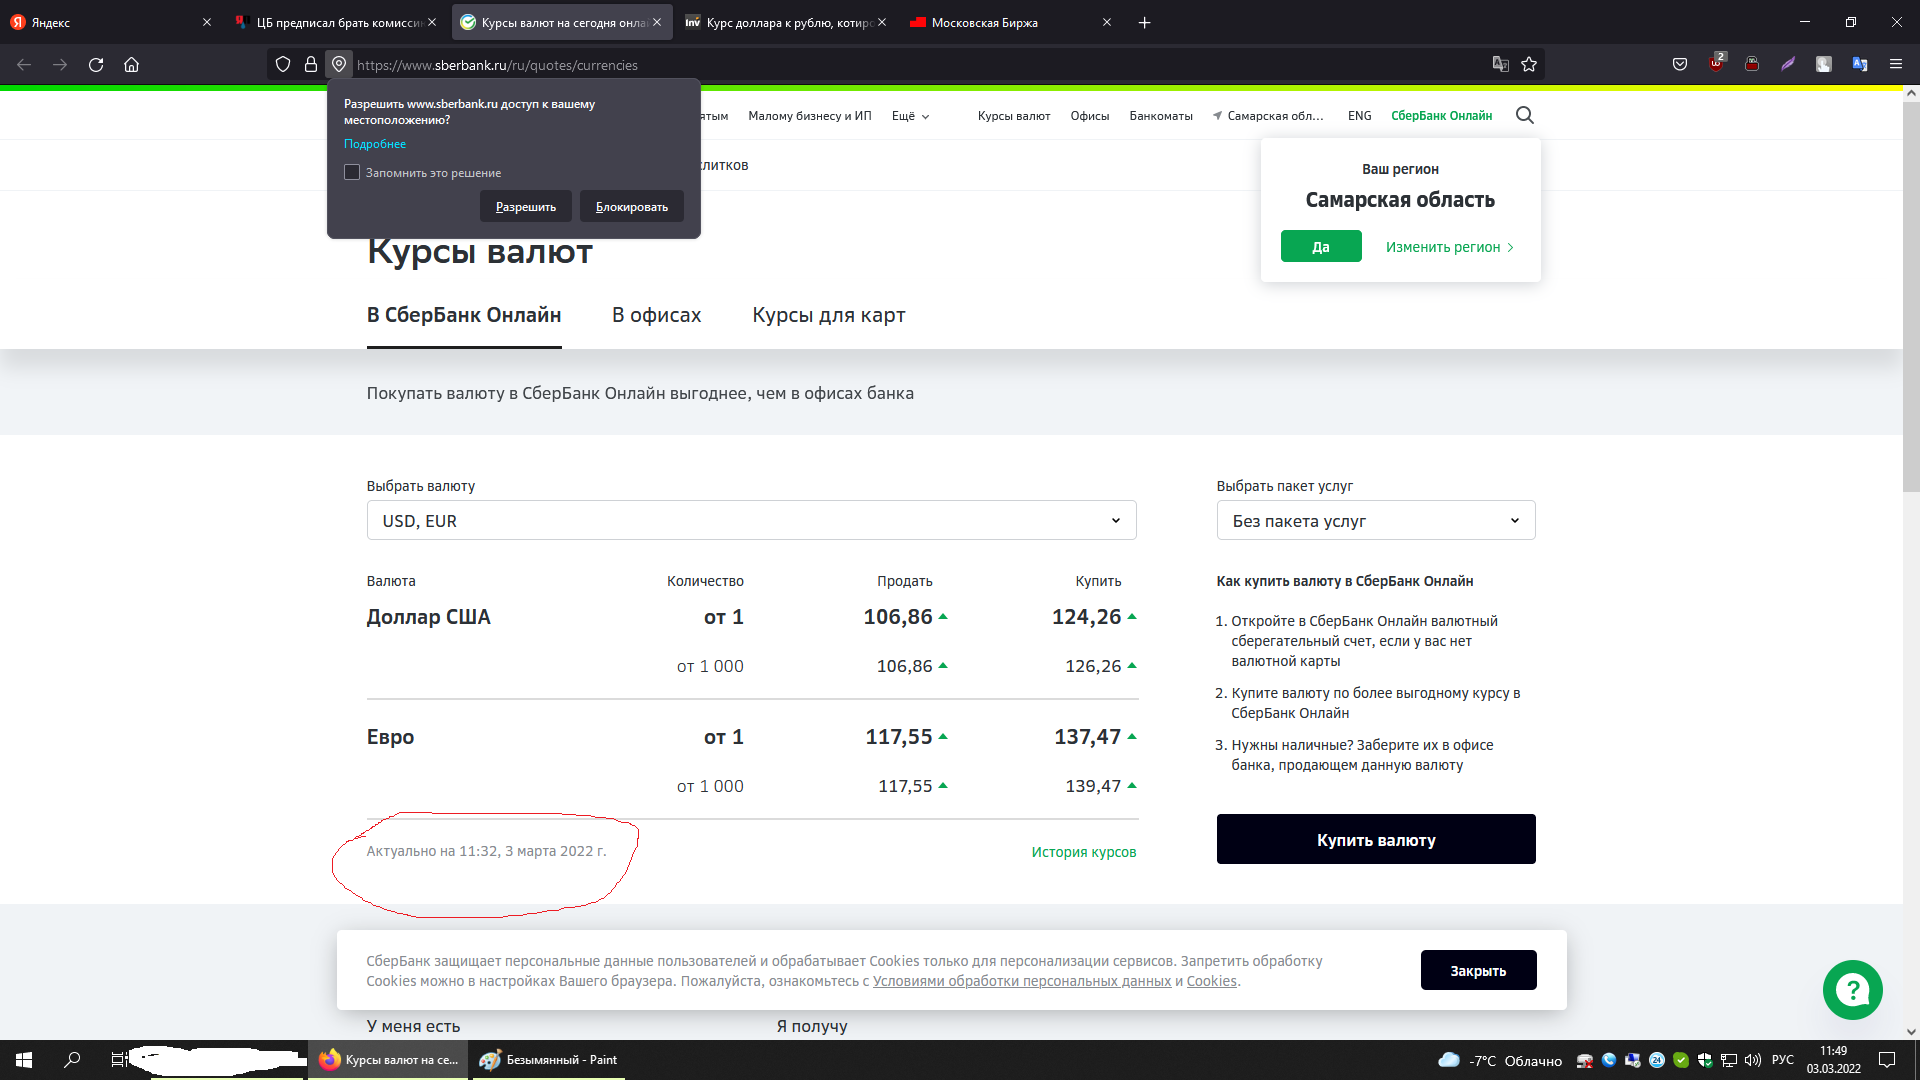Open tracking protection shield in address bar
Image resolution: width=1920 pixels, height=1080 pixels.
283,65
